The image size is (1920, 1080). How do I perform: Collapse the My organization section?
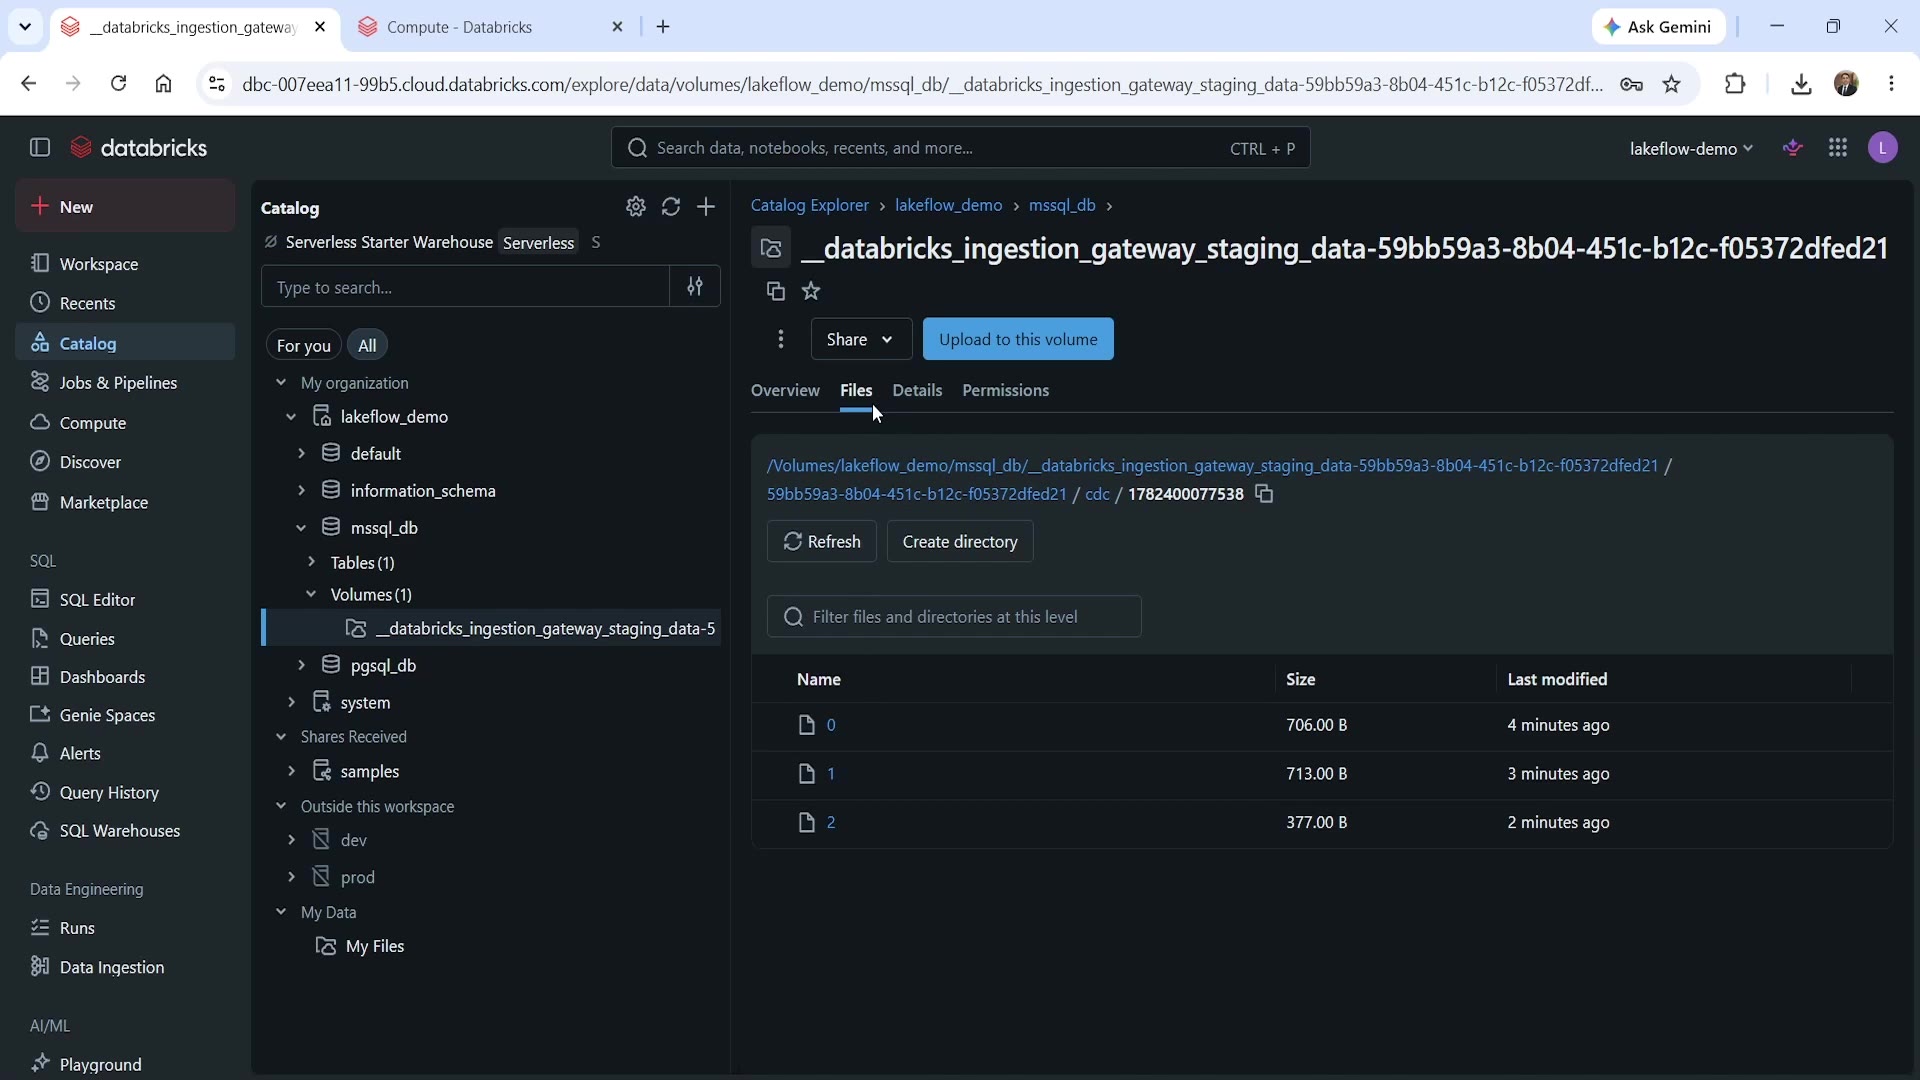point(281,383)
